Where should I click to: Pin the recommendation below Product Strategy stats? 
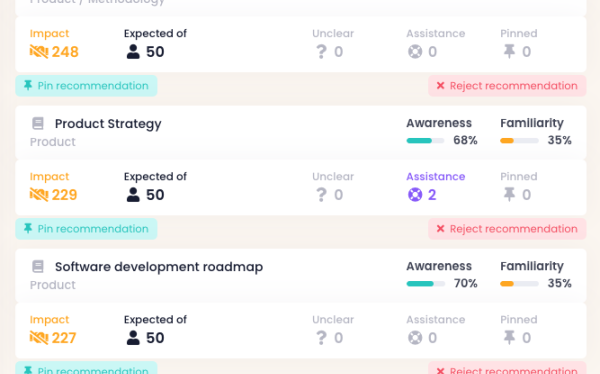(86, 229)
